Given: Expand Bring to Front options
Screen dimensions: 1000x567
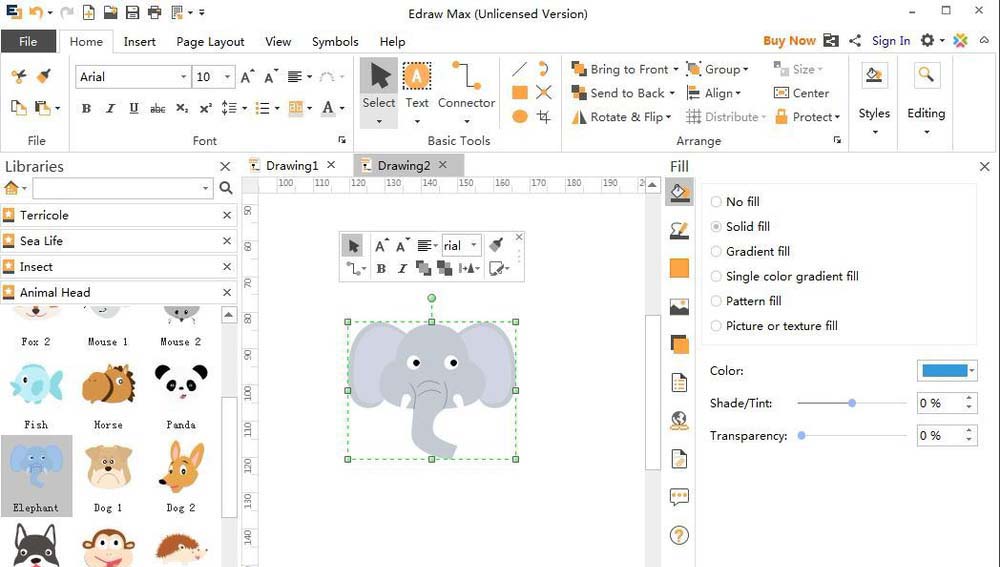Looking at the screenshot, I should click(675, 70).
